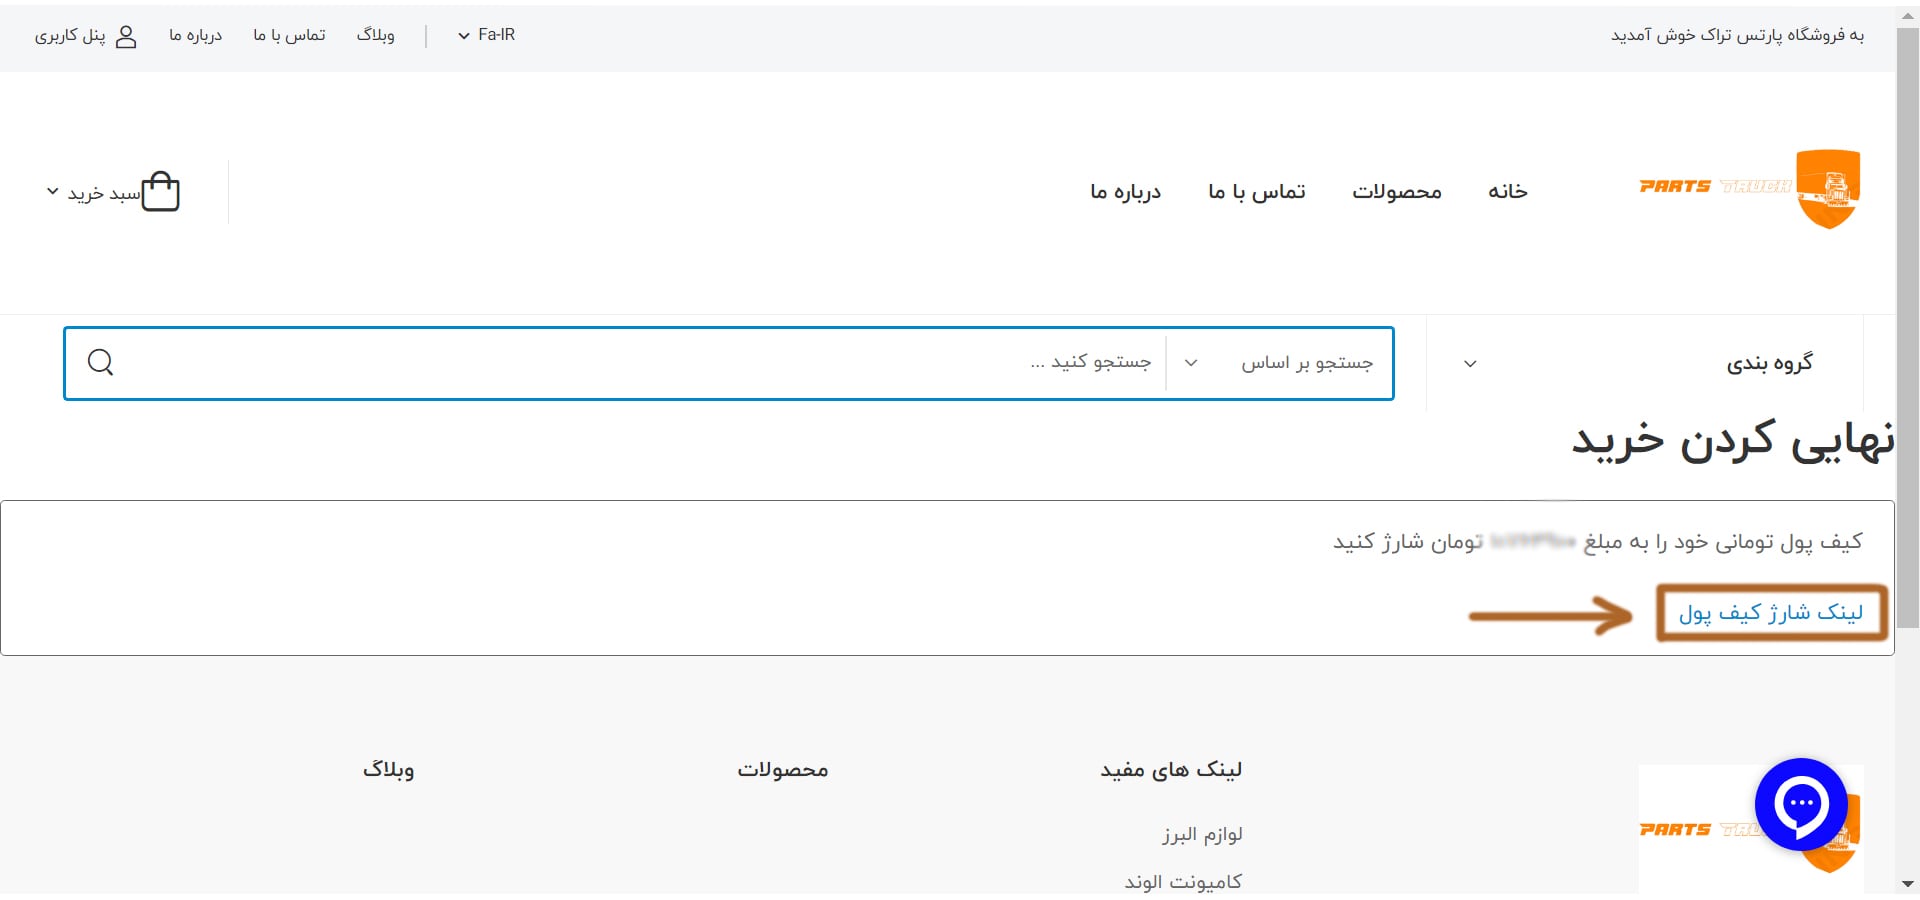
Task: Open the blue chat support bubble
Action: [x=1801, y=804]
